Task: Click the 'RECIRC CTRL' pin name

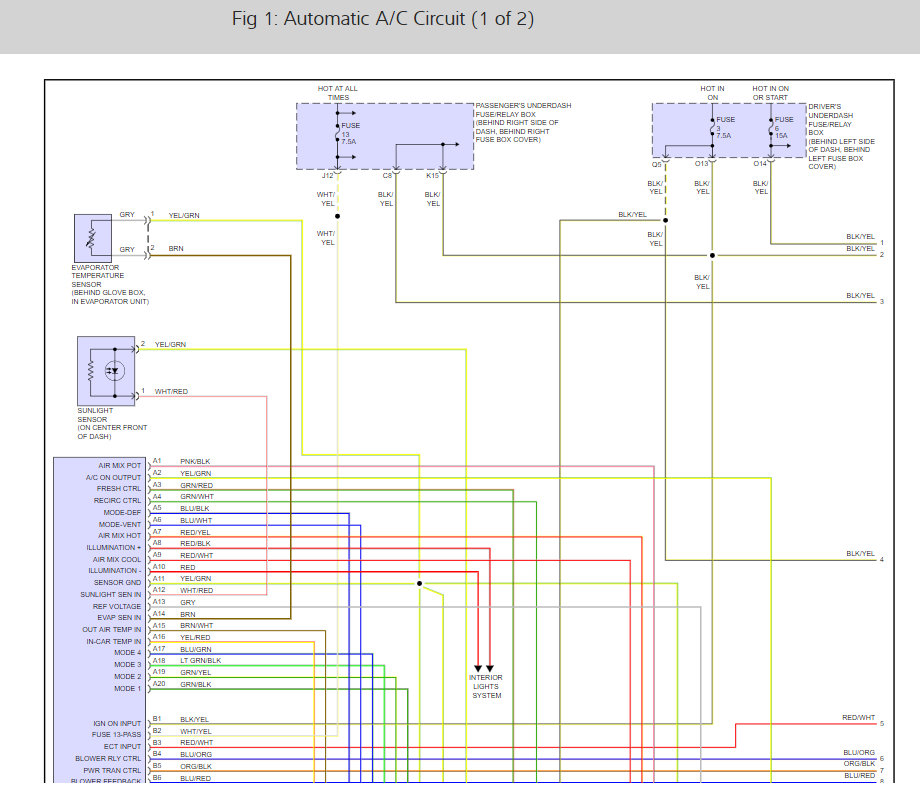Action: point(117,501)
